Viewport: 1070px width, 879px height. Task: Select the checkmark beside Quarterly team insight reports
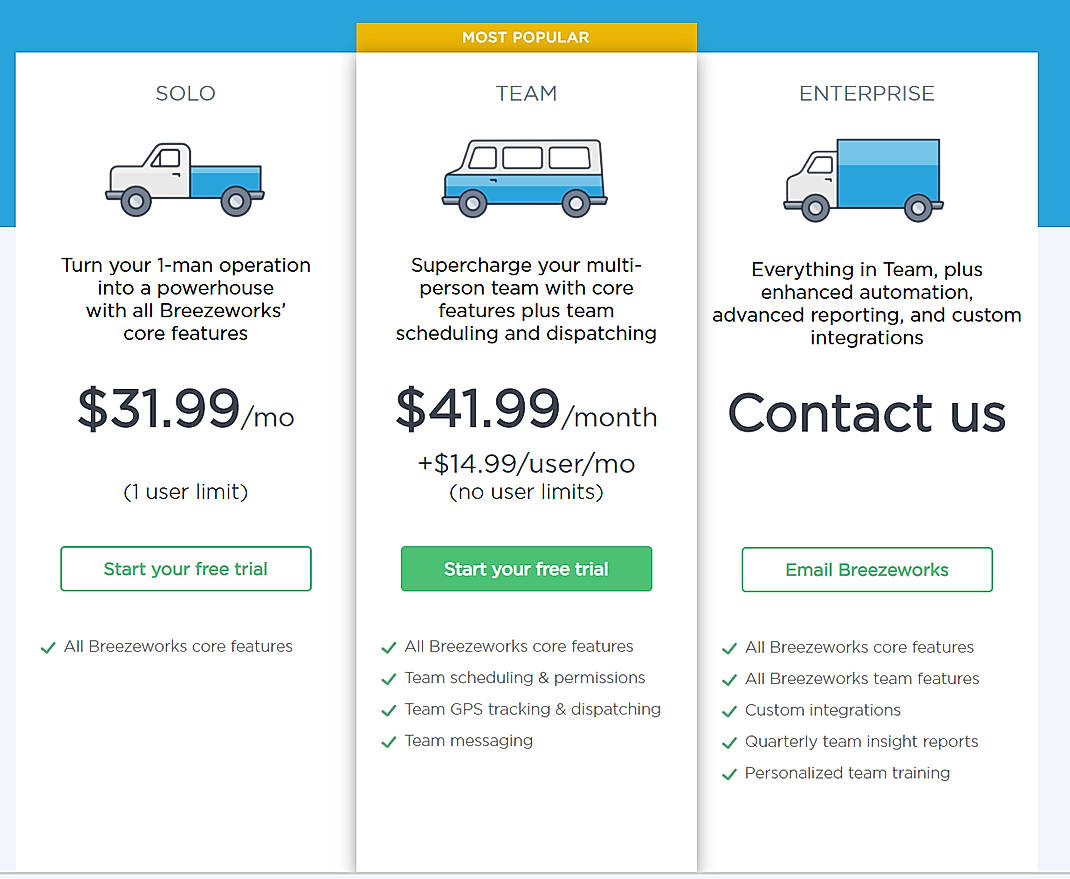729,742
